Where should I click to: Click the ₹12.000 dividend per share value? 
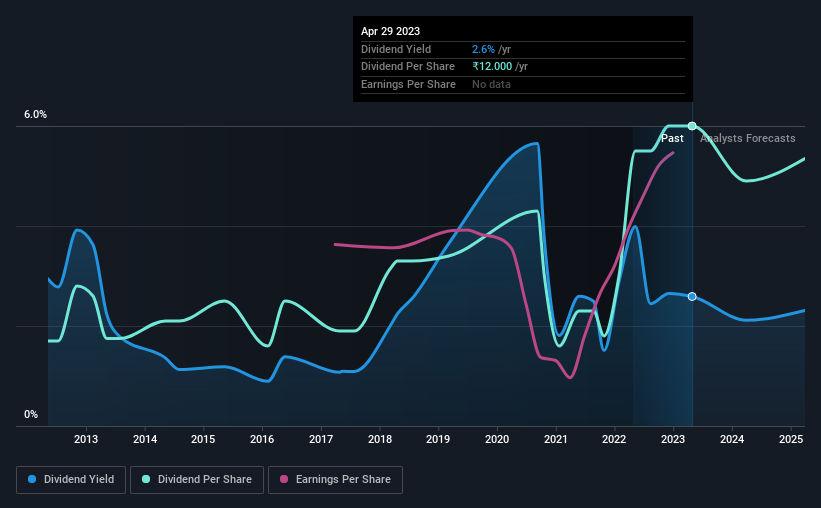click(492, 67)
